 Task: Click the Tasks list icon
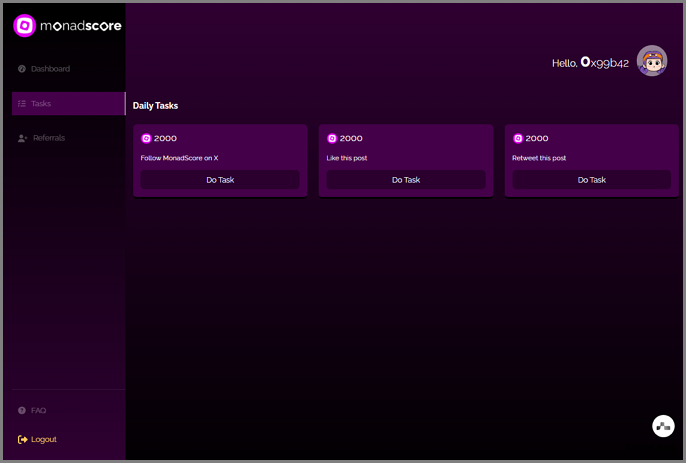click(22, 104)
